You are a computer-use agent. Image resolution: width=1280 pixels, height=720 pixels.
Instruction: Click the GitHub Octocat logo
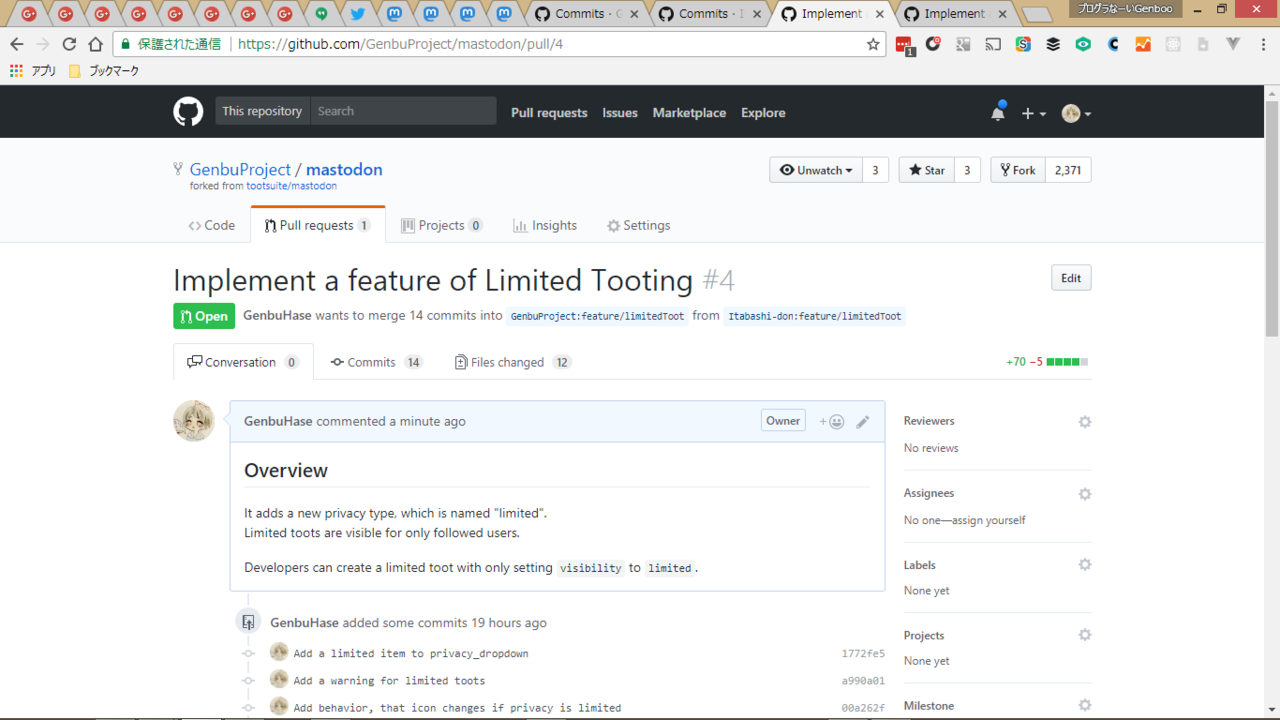pos(188,112)
